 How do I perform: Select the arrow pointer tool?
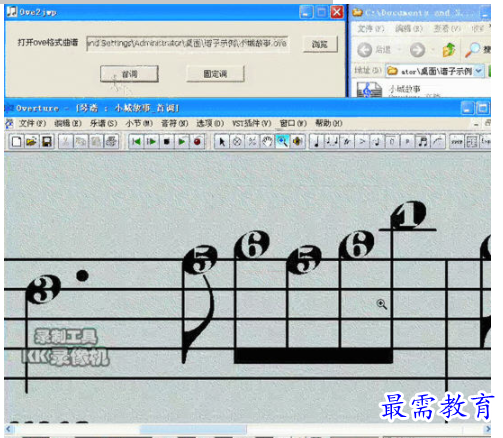(x=222, y=142)
